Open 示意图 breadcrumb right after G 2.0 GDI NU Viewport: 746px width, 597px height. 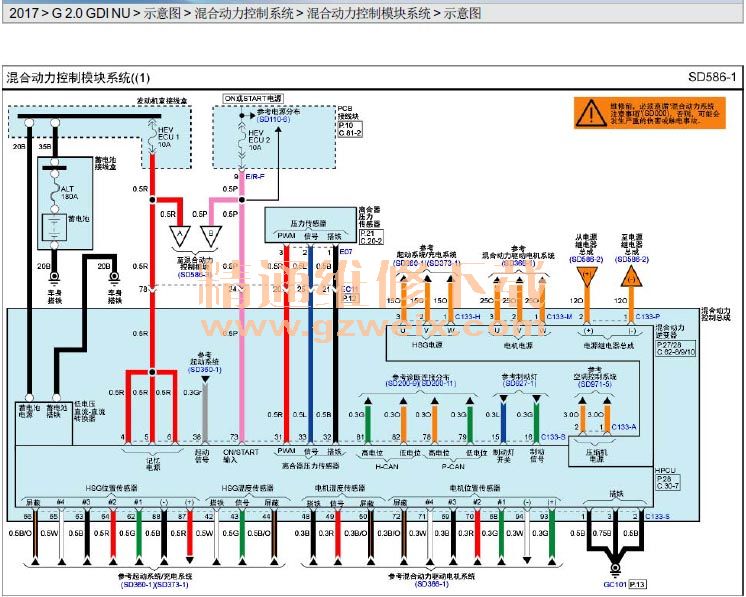coord(162,13)
